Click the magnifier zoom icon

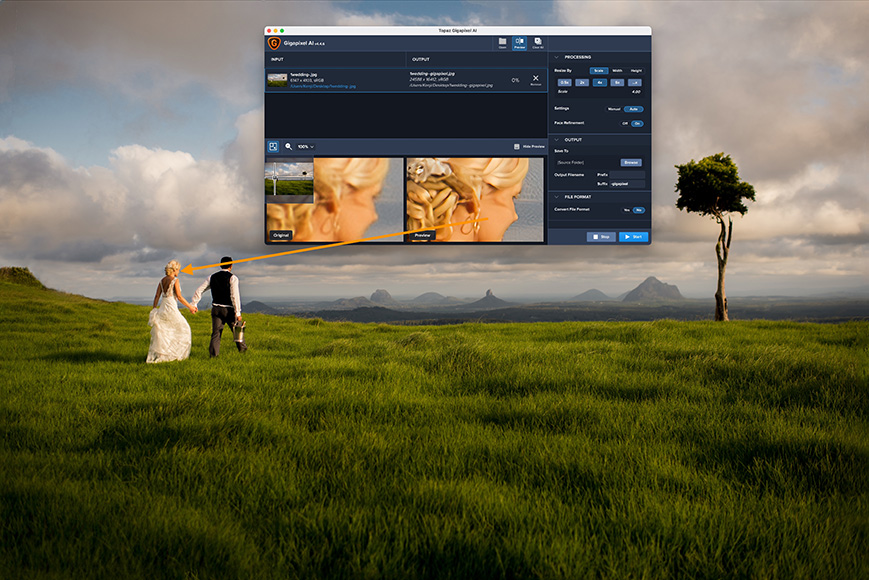(288, 146)
